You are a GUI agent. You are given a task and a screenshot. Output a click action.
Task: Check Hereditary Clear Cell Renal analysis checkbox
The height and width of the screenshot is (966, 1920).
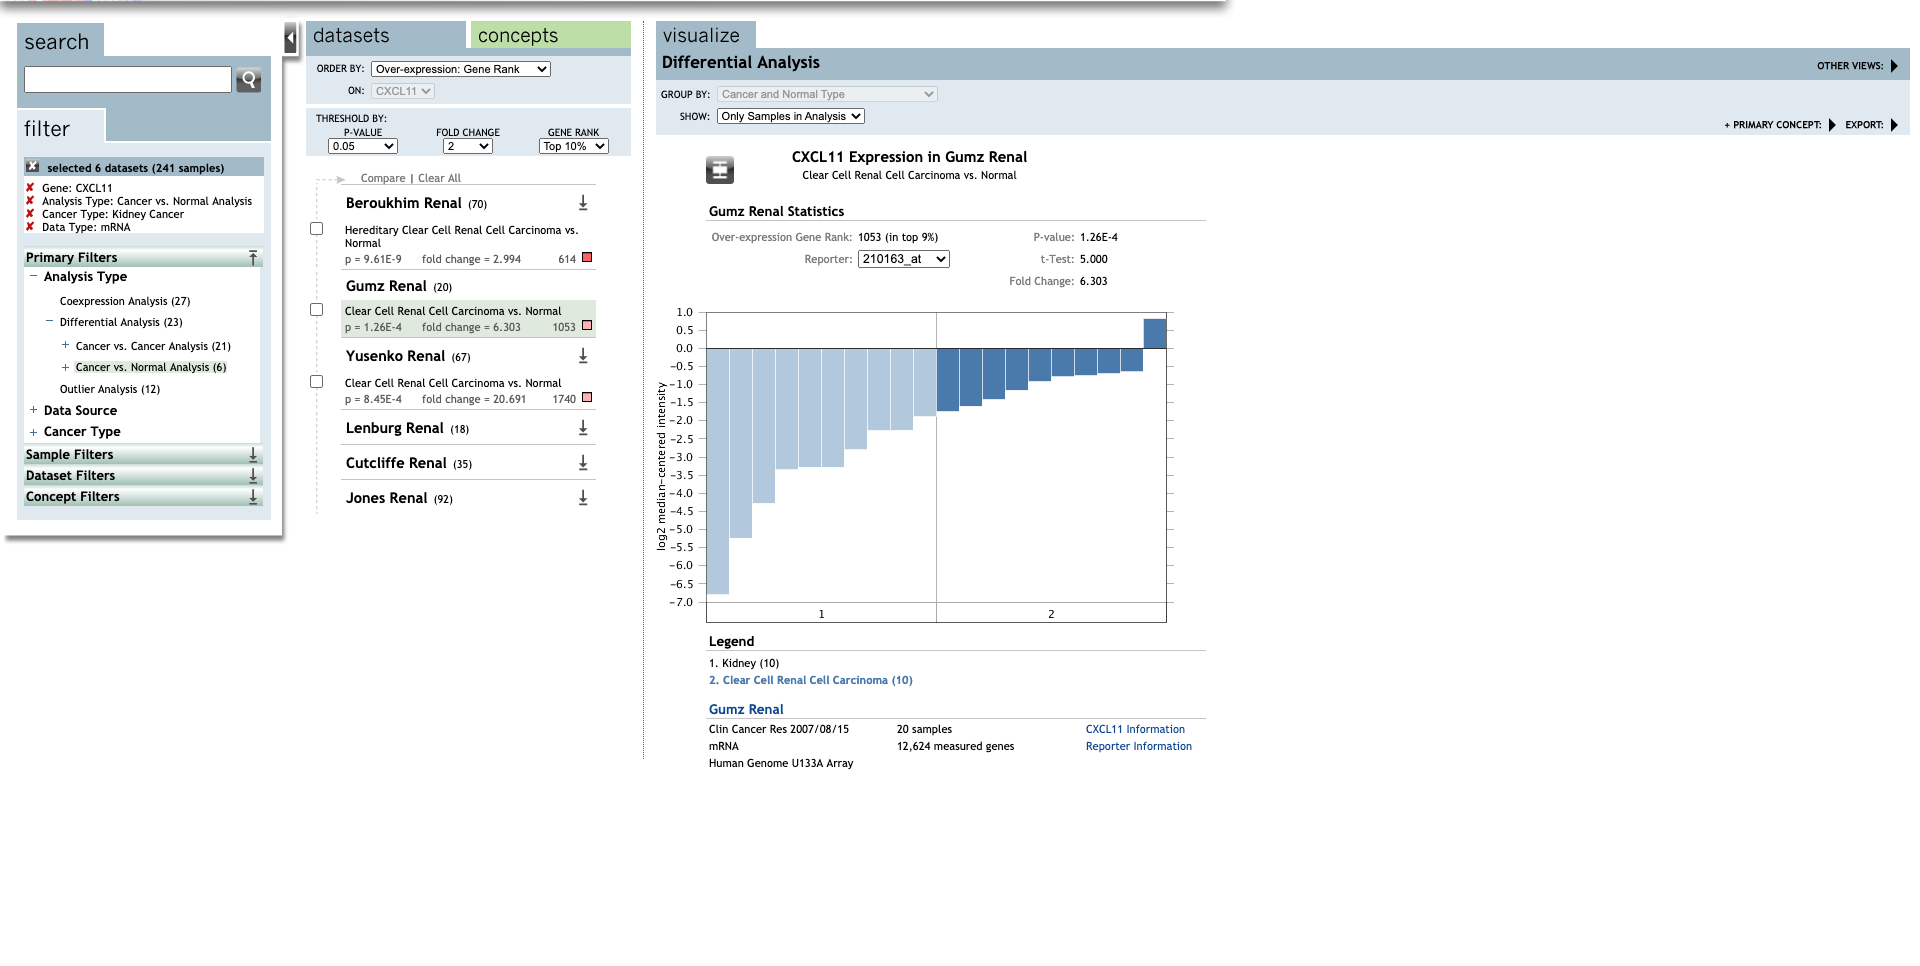pos(317,229)
